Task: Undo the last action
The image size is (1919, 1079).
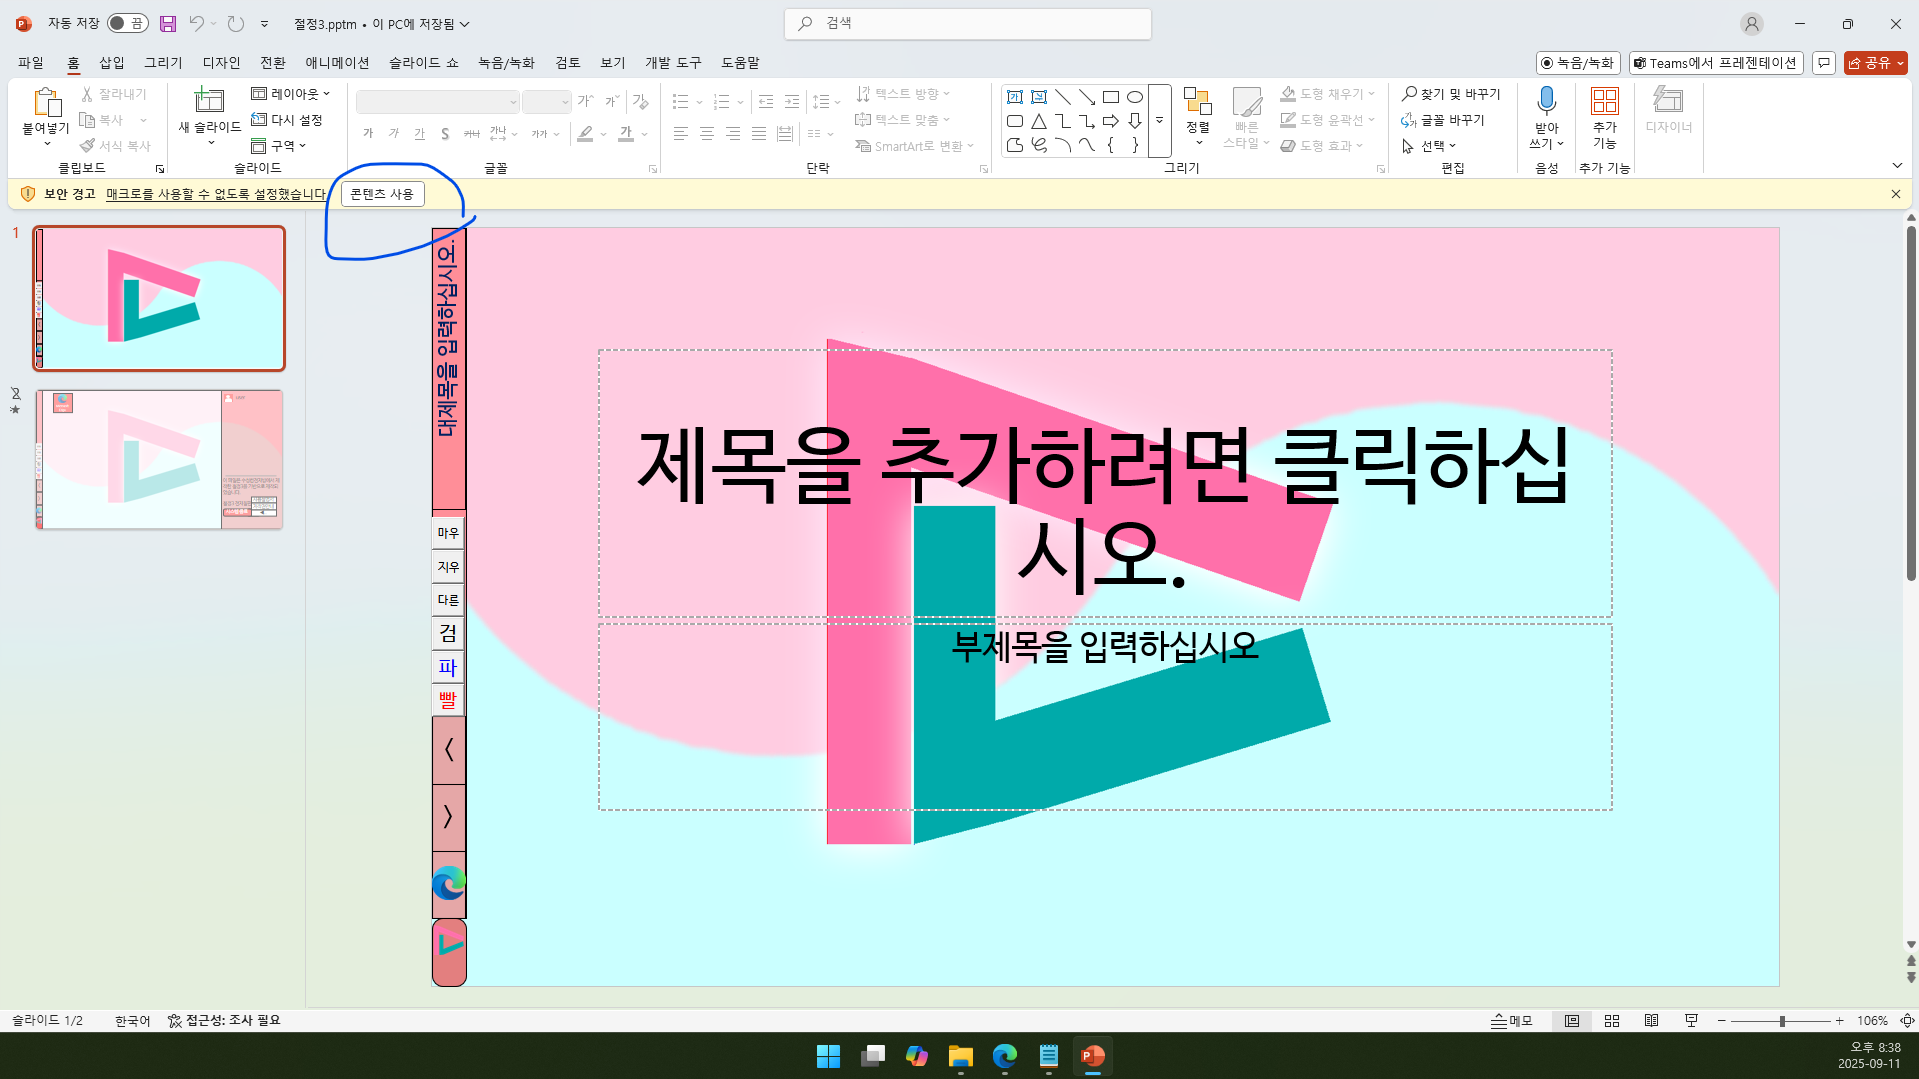Action: pos(196,23)
